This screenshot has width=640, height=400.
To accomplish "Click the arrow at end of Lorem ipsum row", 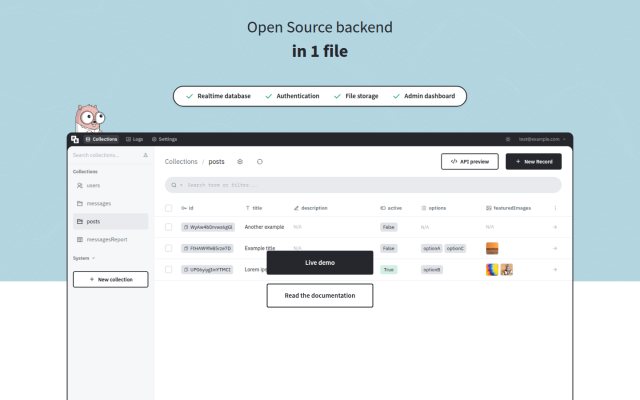I will (x=555, y=269).
